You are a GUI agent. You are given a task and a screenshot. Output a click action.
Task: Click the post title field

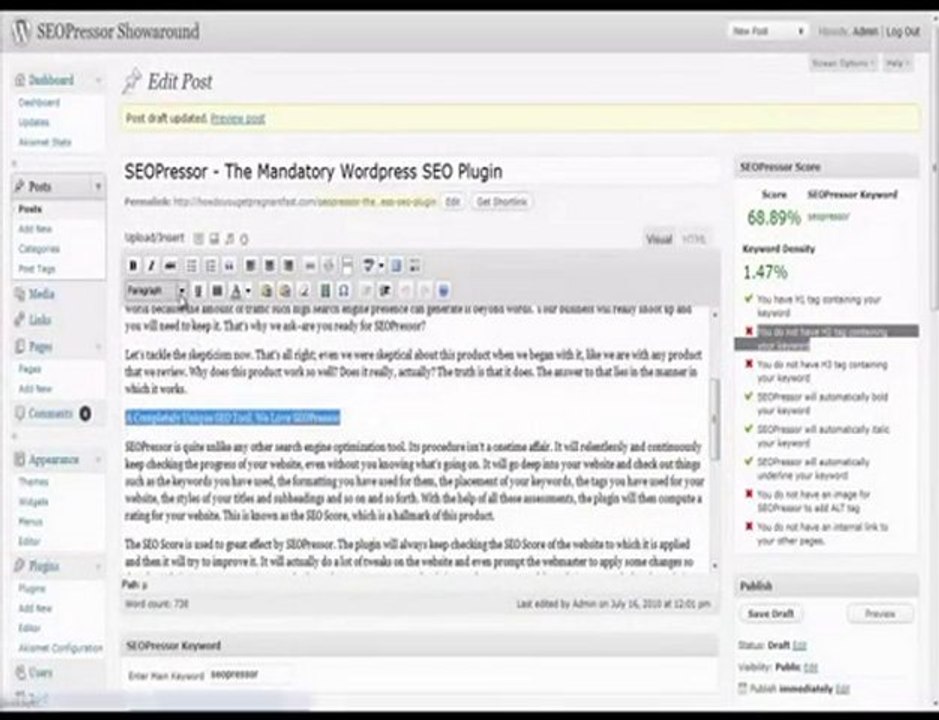click(x=420, y=172)
